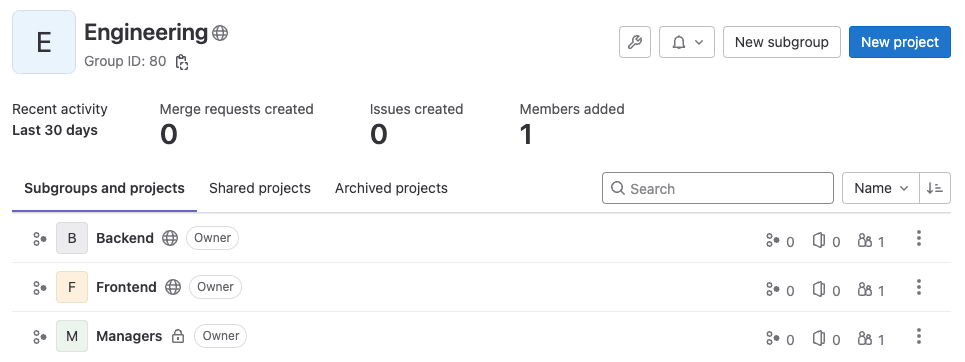
Task: Switch to the Shared projects tab
Action: [260, 188]
